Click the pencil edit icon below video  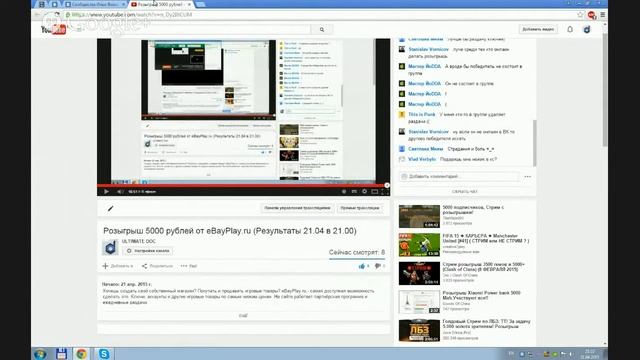coord(110,209)
